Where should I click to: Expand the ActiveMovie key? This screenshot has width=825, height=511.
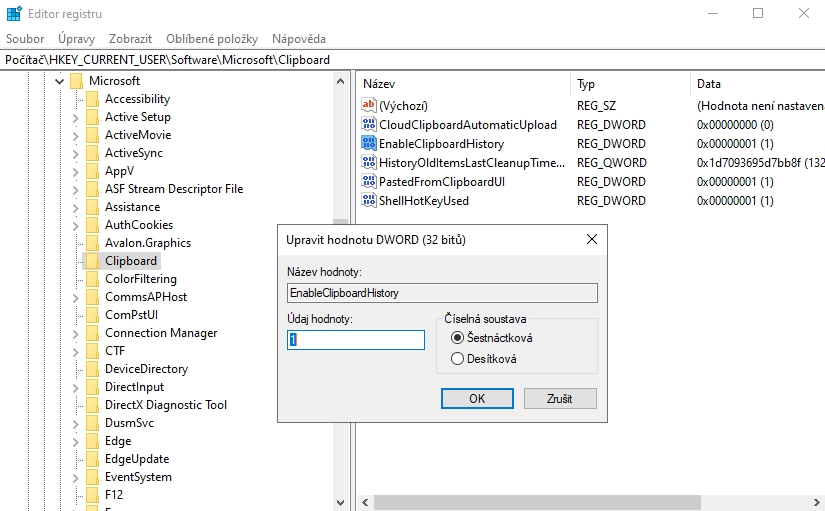75,135
